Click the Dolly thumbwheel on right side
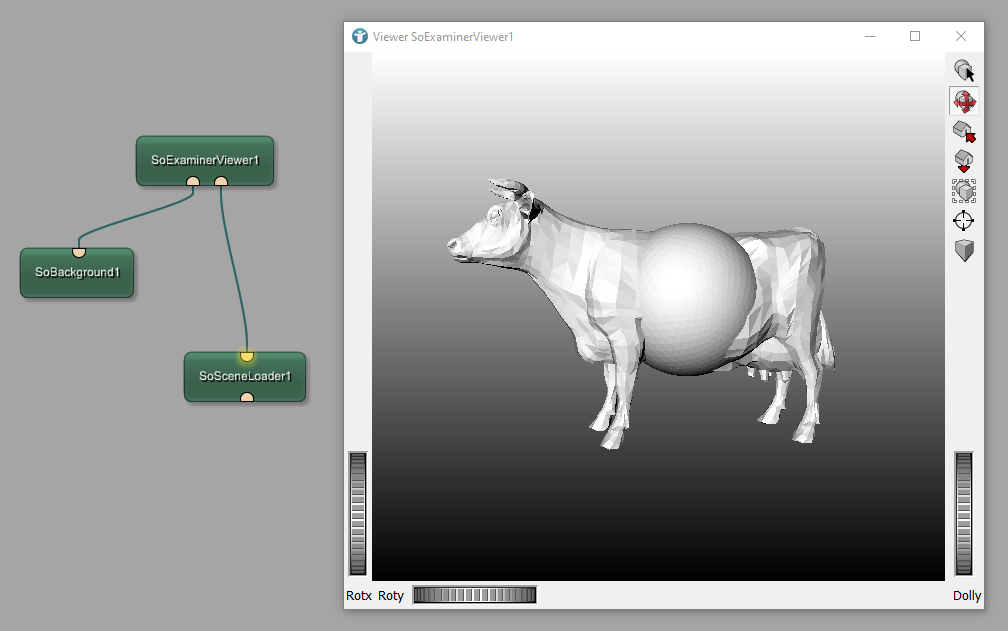The width and height of the screenshot is (1008, 631). 963,513
